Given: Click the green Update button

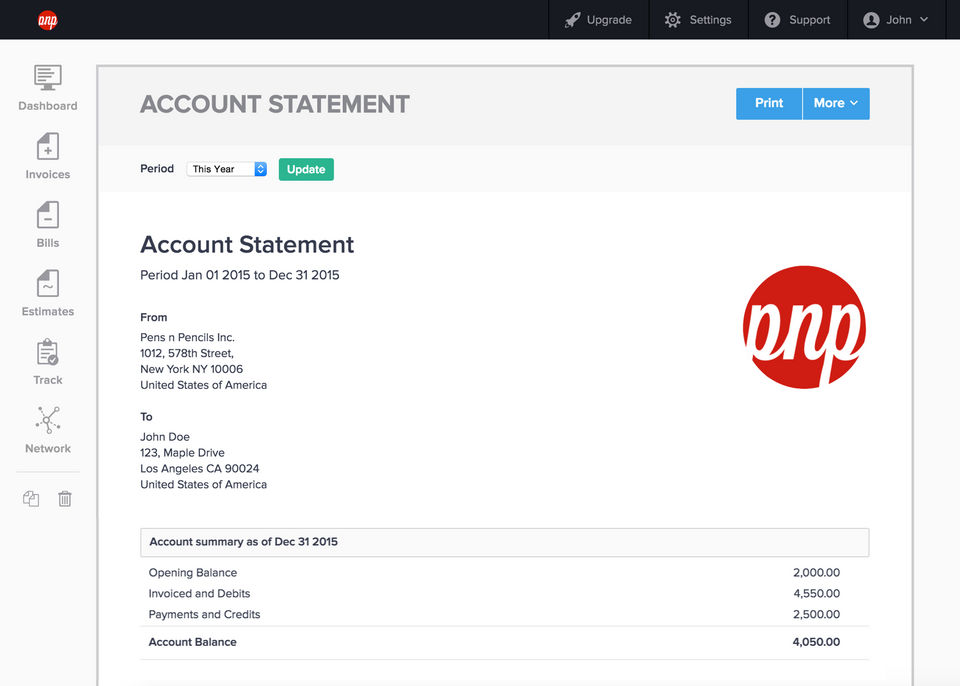Looking at the screenshot, I should pyautogui.click(x=306, y=169).
